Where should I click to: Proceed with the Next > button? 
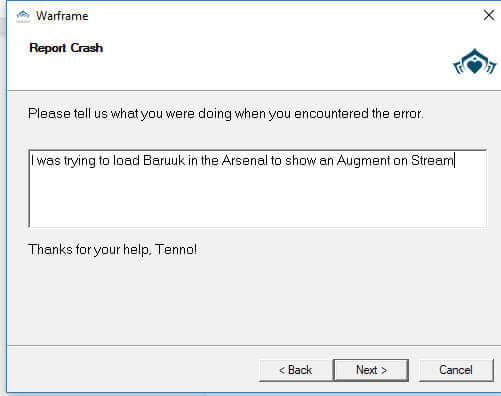371,370
